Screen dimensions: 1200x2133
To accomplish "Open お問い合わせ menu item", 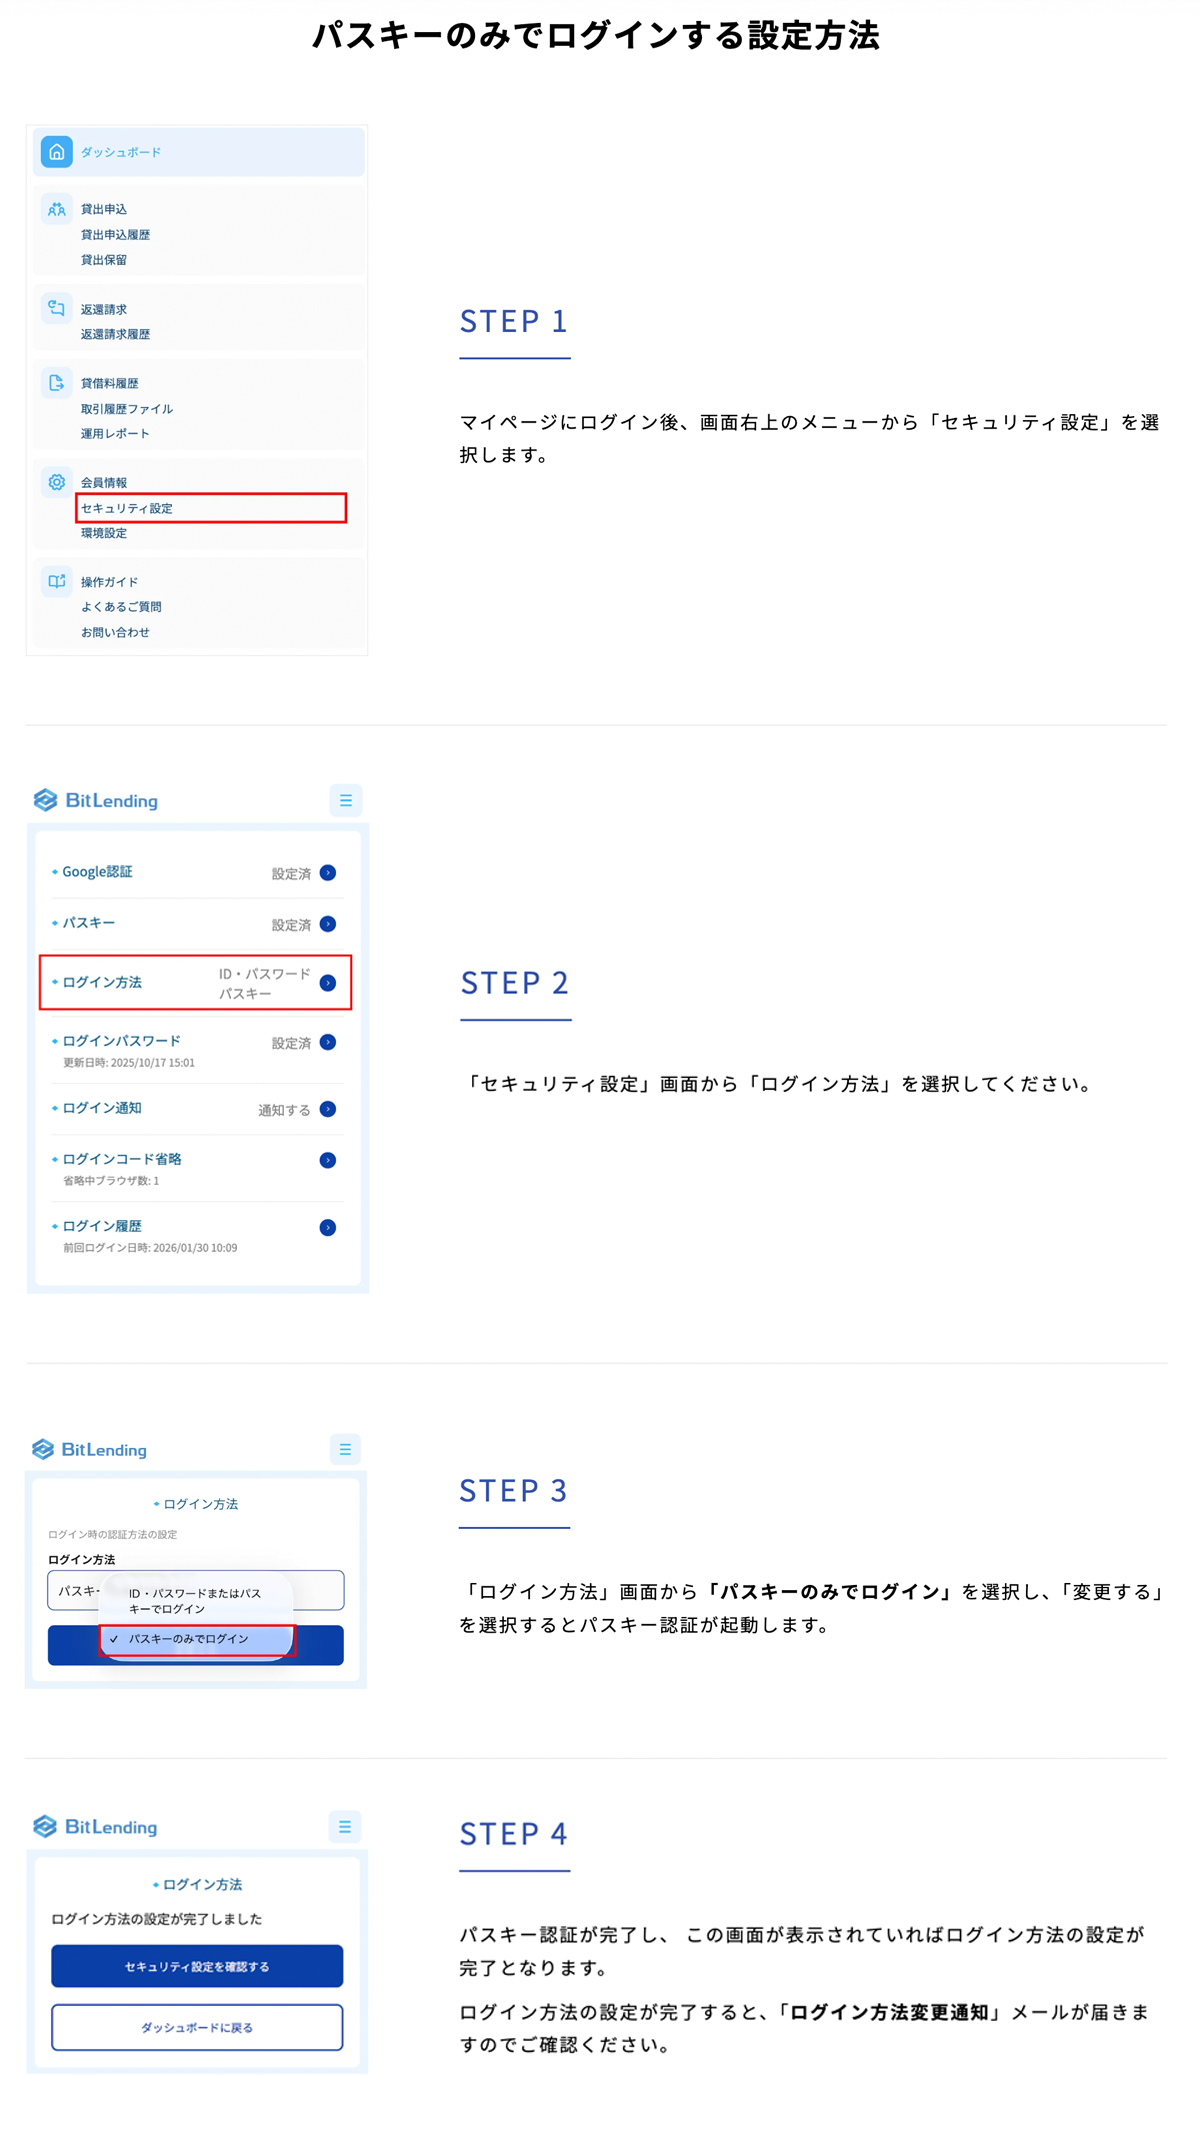I will coord(115,632).
